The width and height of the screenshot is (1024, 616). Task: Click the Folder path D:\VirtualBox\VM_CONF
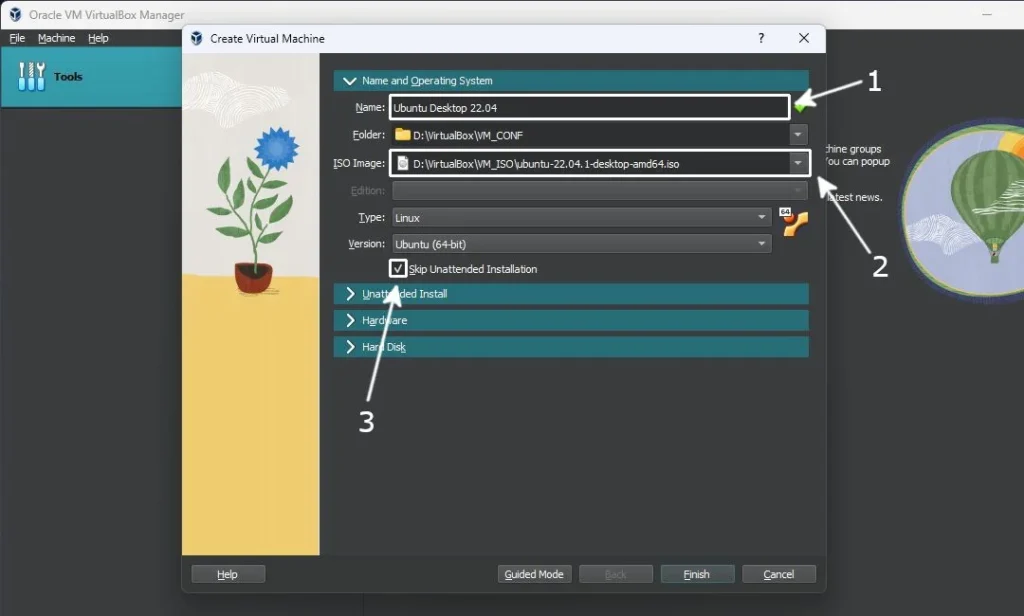pos(468,135)
